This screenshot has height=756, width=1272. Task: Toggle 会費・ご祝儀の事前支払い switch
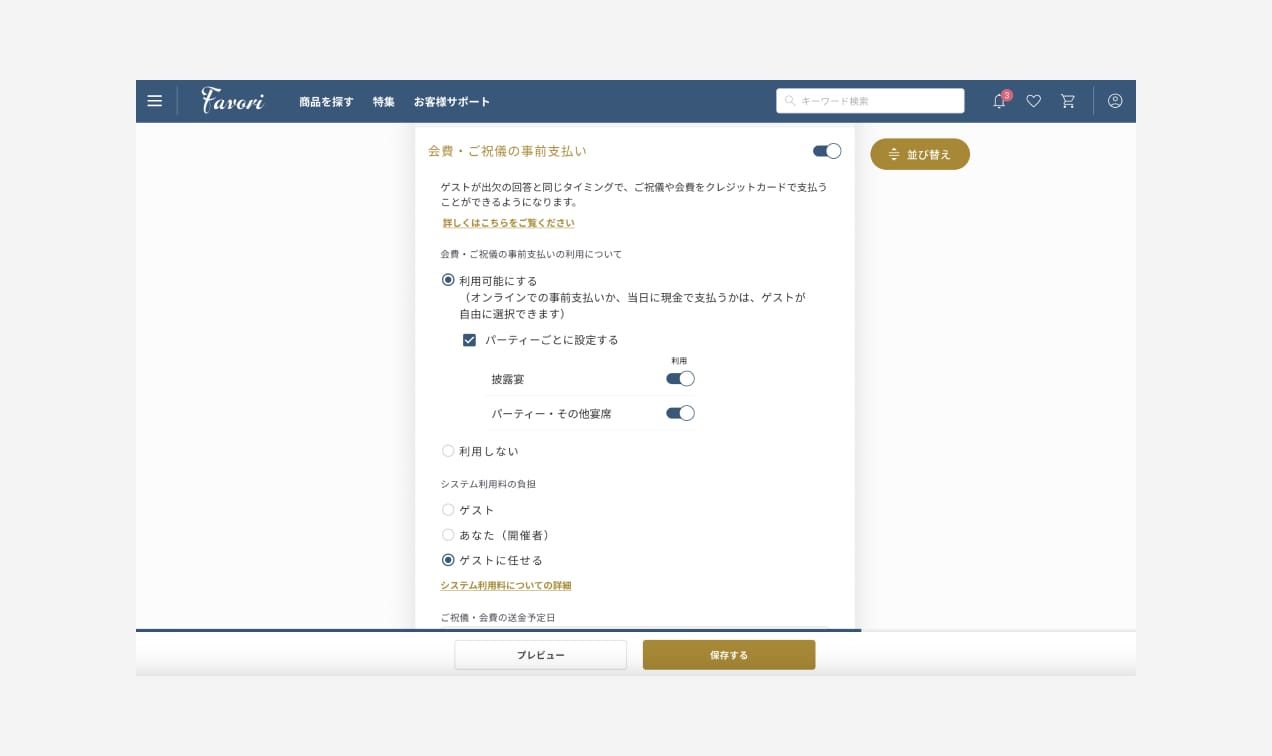click(827, 151)
